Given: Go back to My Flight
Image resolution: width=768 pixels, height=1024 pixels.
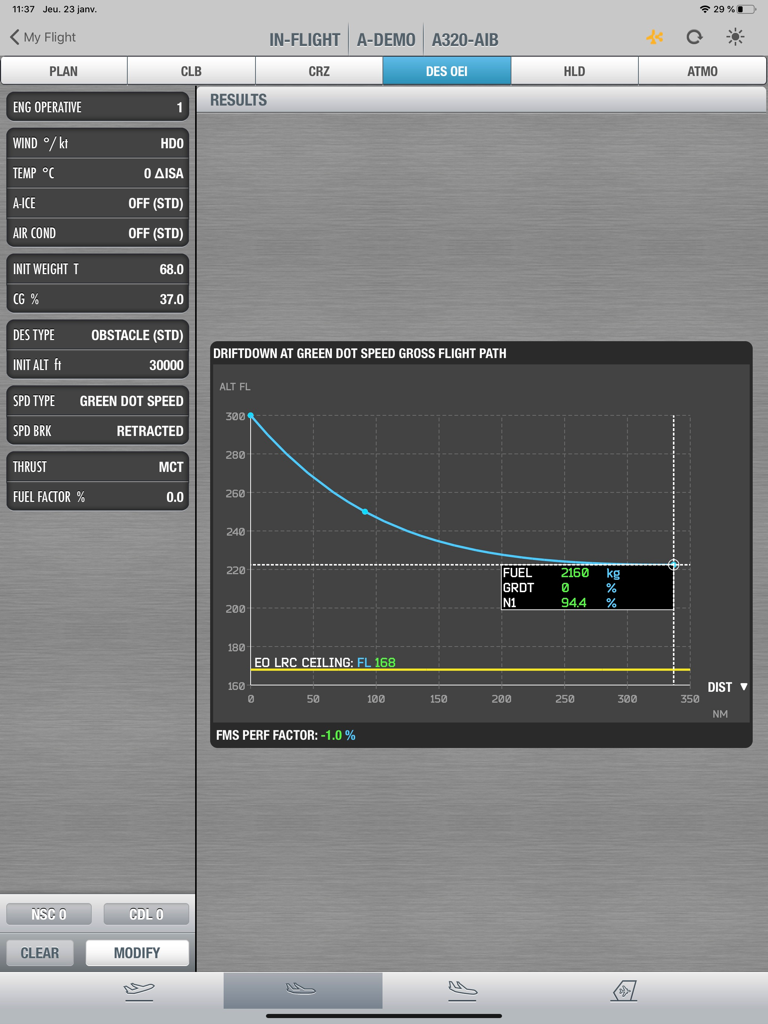Looking at the screenshot, I should coord(43,37).
